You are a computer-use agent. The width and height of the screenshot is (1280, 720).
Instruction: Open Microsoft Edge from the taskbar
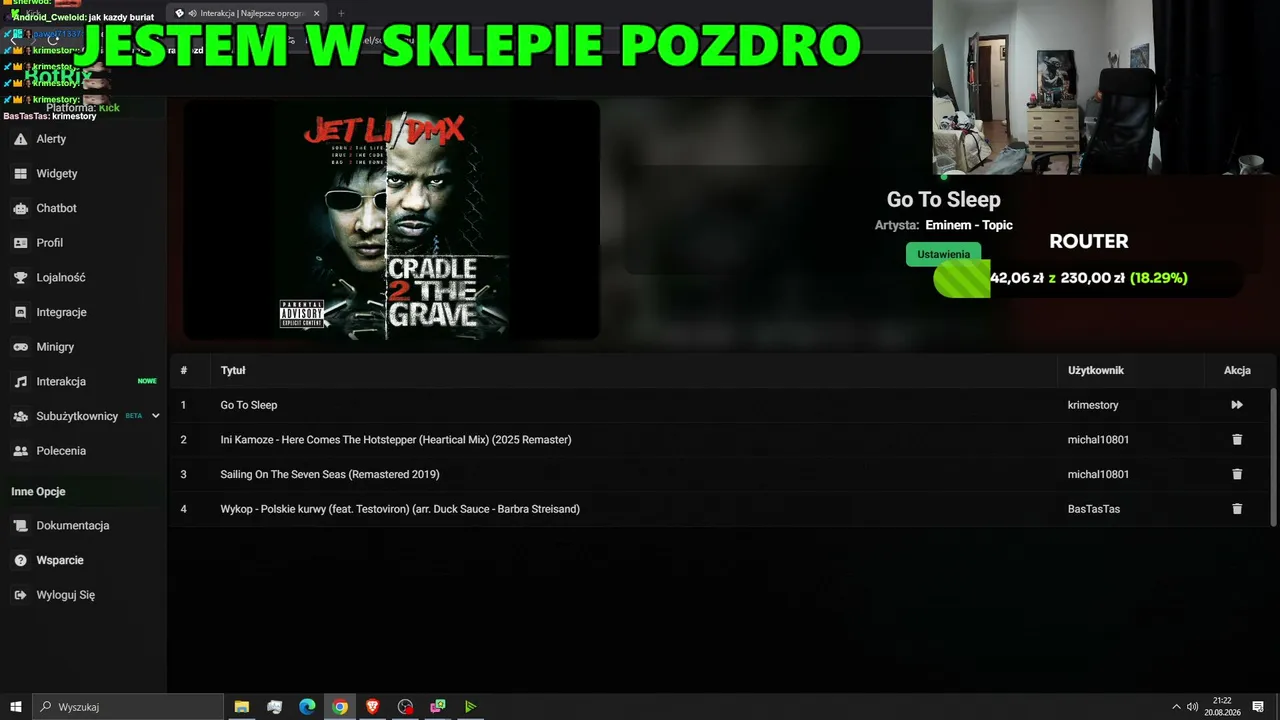click(307, 707)
